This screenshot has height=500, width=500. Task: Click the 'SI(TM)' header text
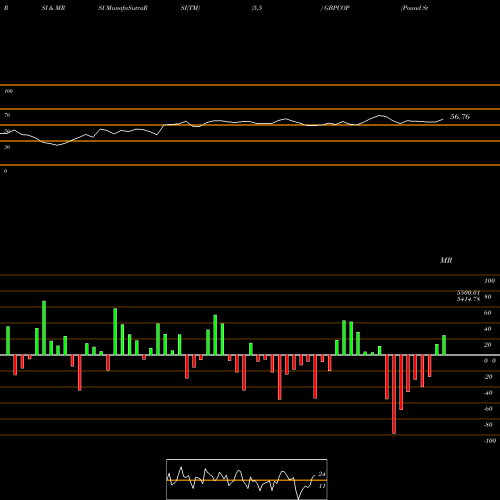(x=190, y=8)
